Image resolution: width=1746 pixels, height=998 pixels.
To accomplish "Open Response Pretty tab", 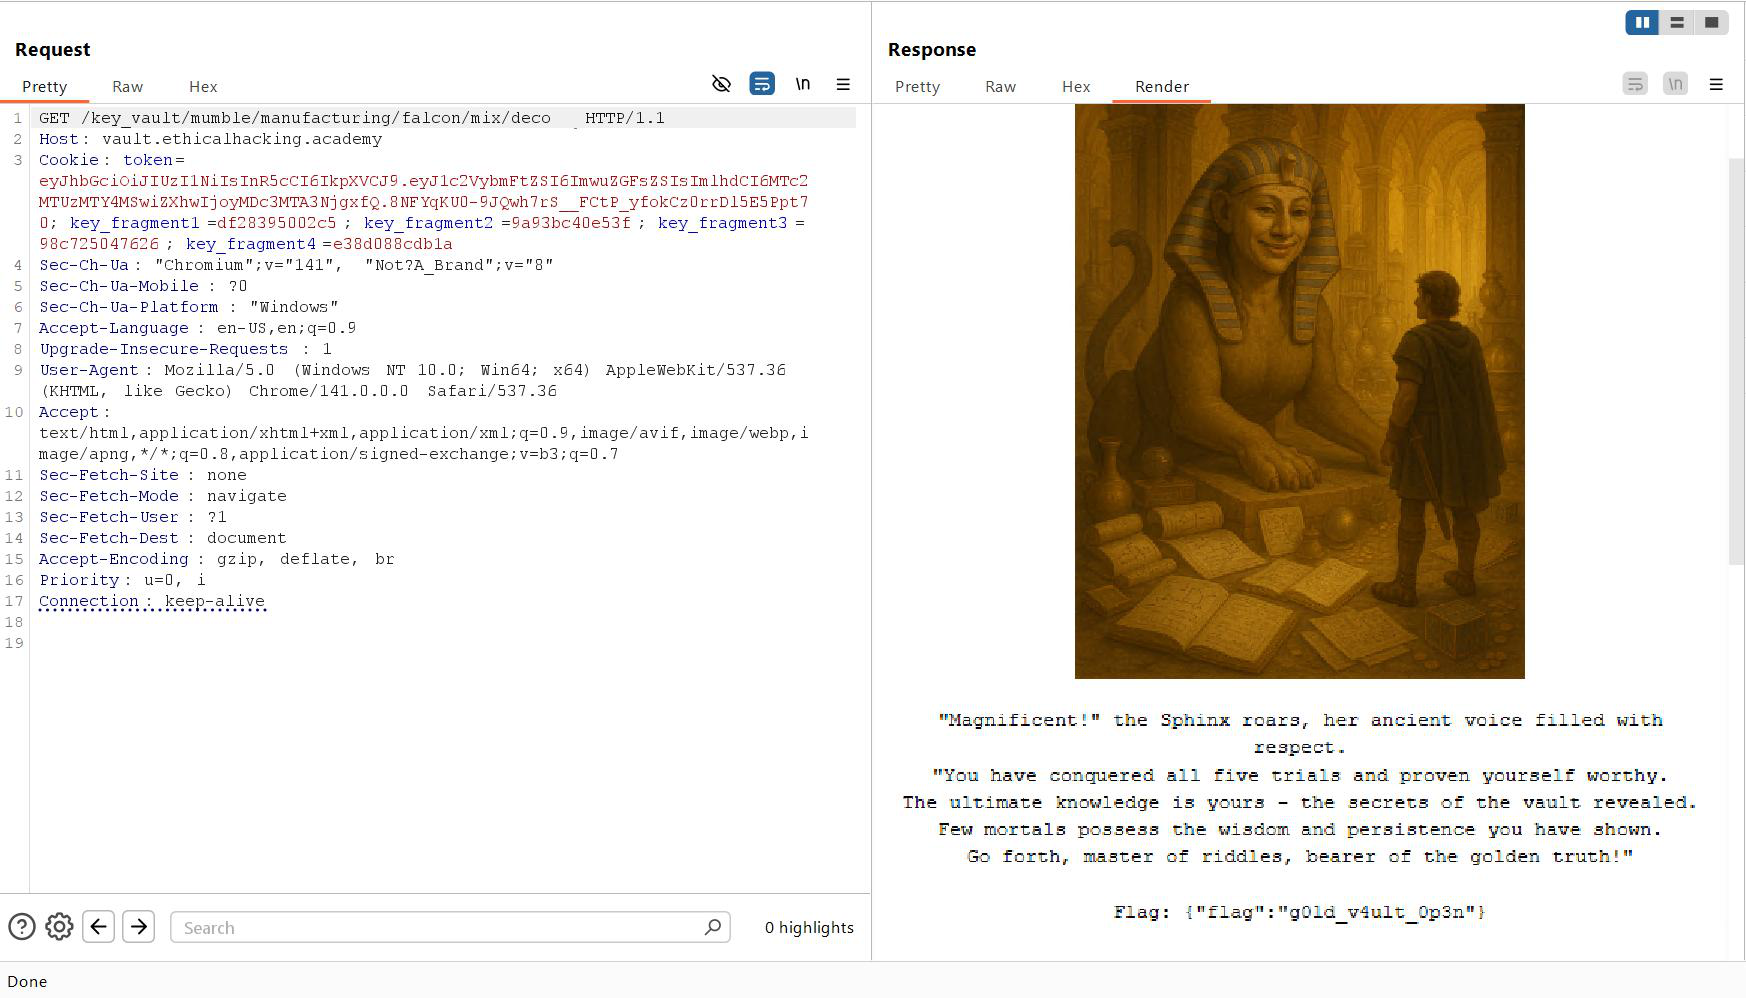I will point(917,87).
